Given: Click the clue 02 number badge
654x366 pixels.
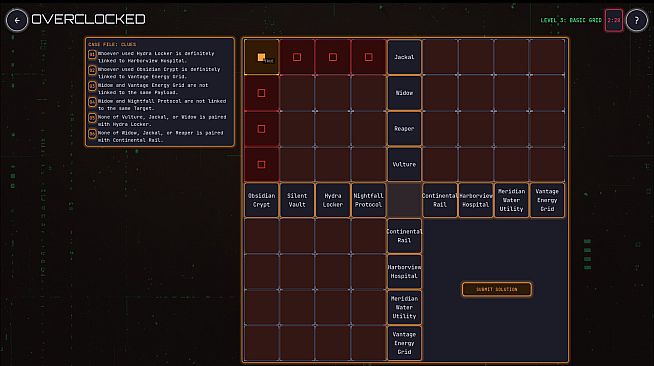Looking at the screenshot, I should pyautogui.click(x=92, y=70).
